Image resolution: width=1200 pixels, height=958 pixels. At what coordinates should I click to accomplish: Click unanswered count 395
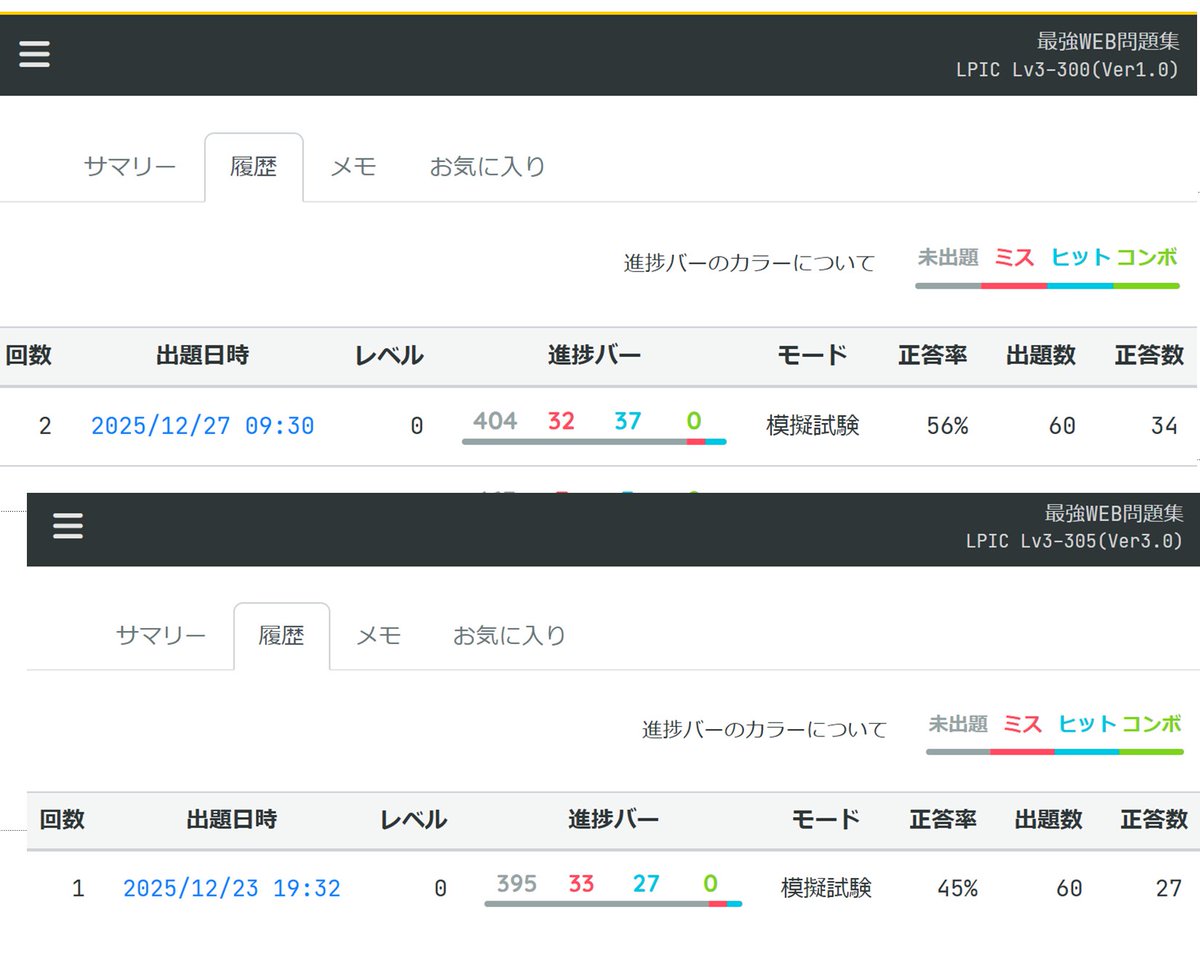click(x=516, y=884)
